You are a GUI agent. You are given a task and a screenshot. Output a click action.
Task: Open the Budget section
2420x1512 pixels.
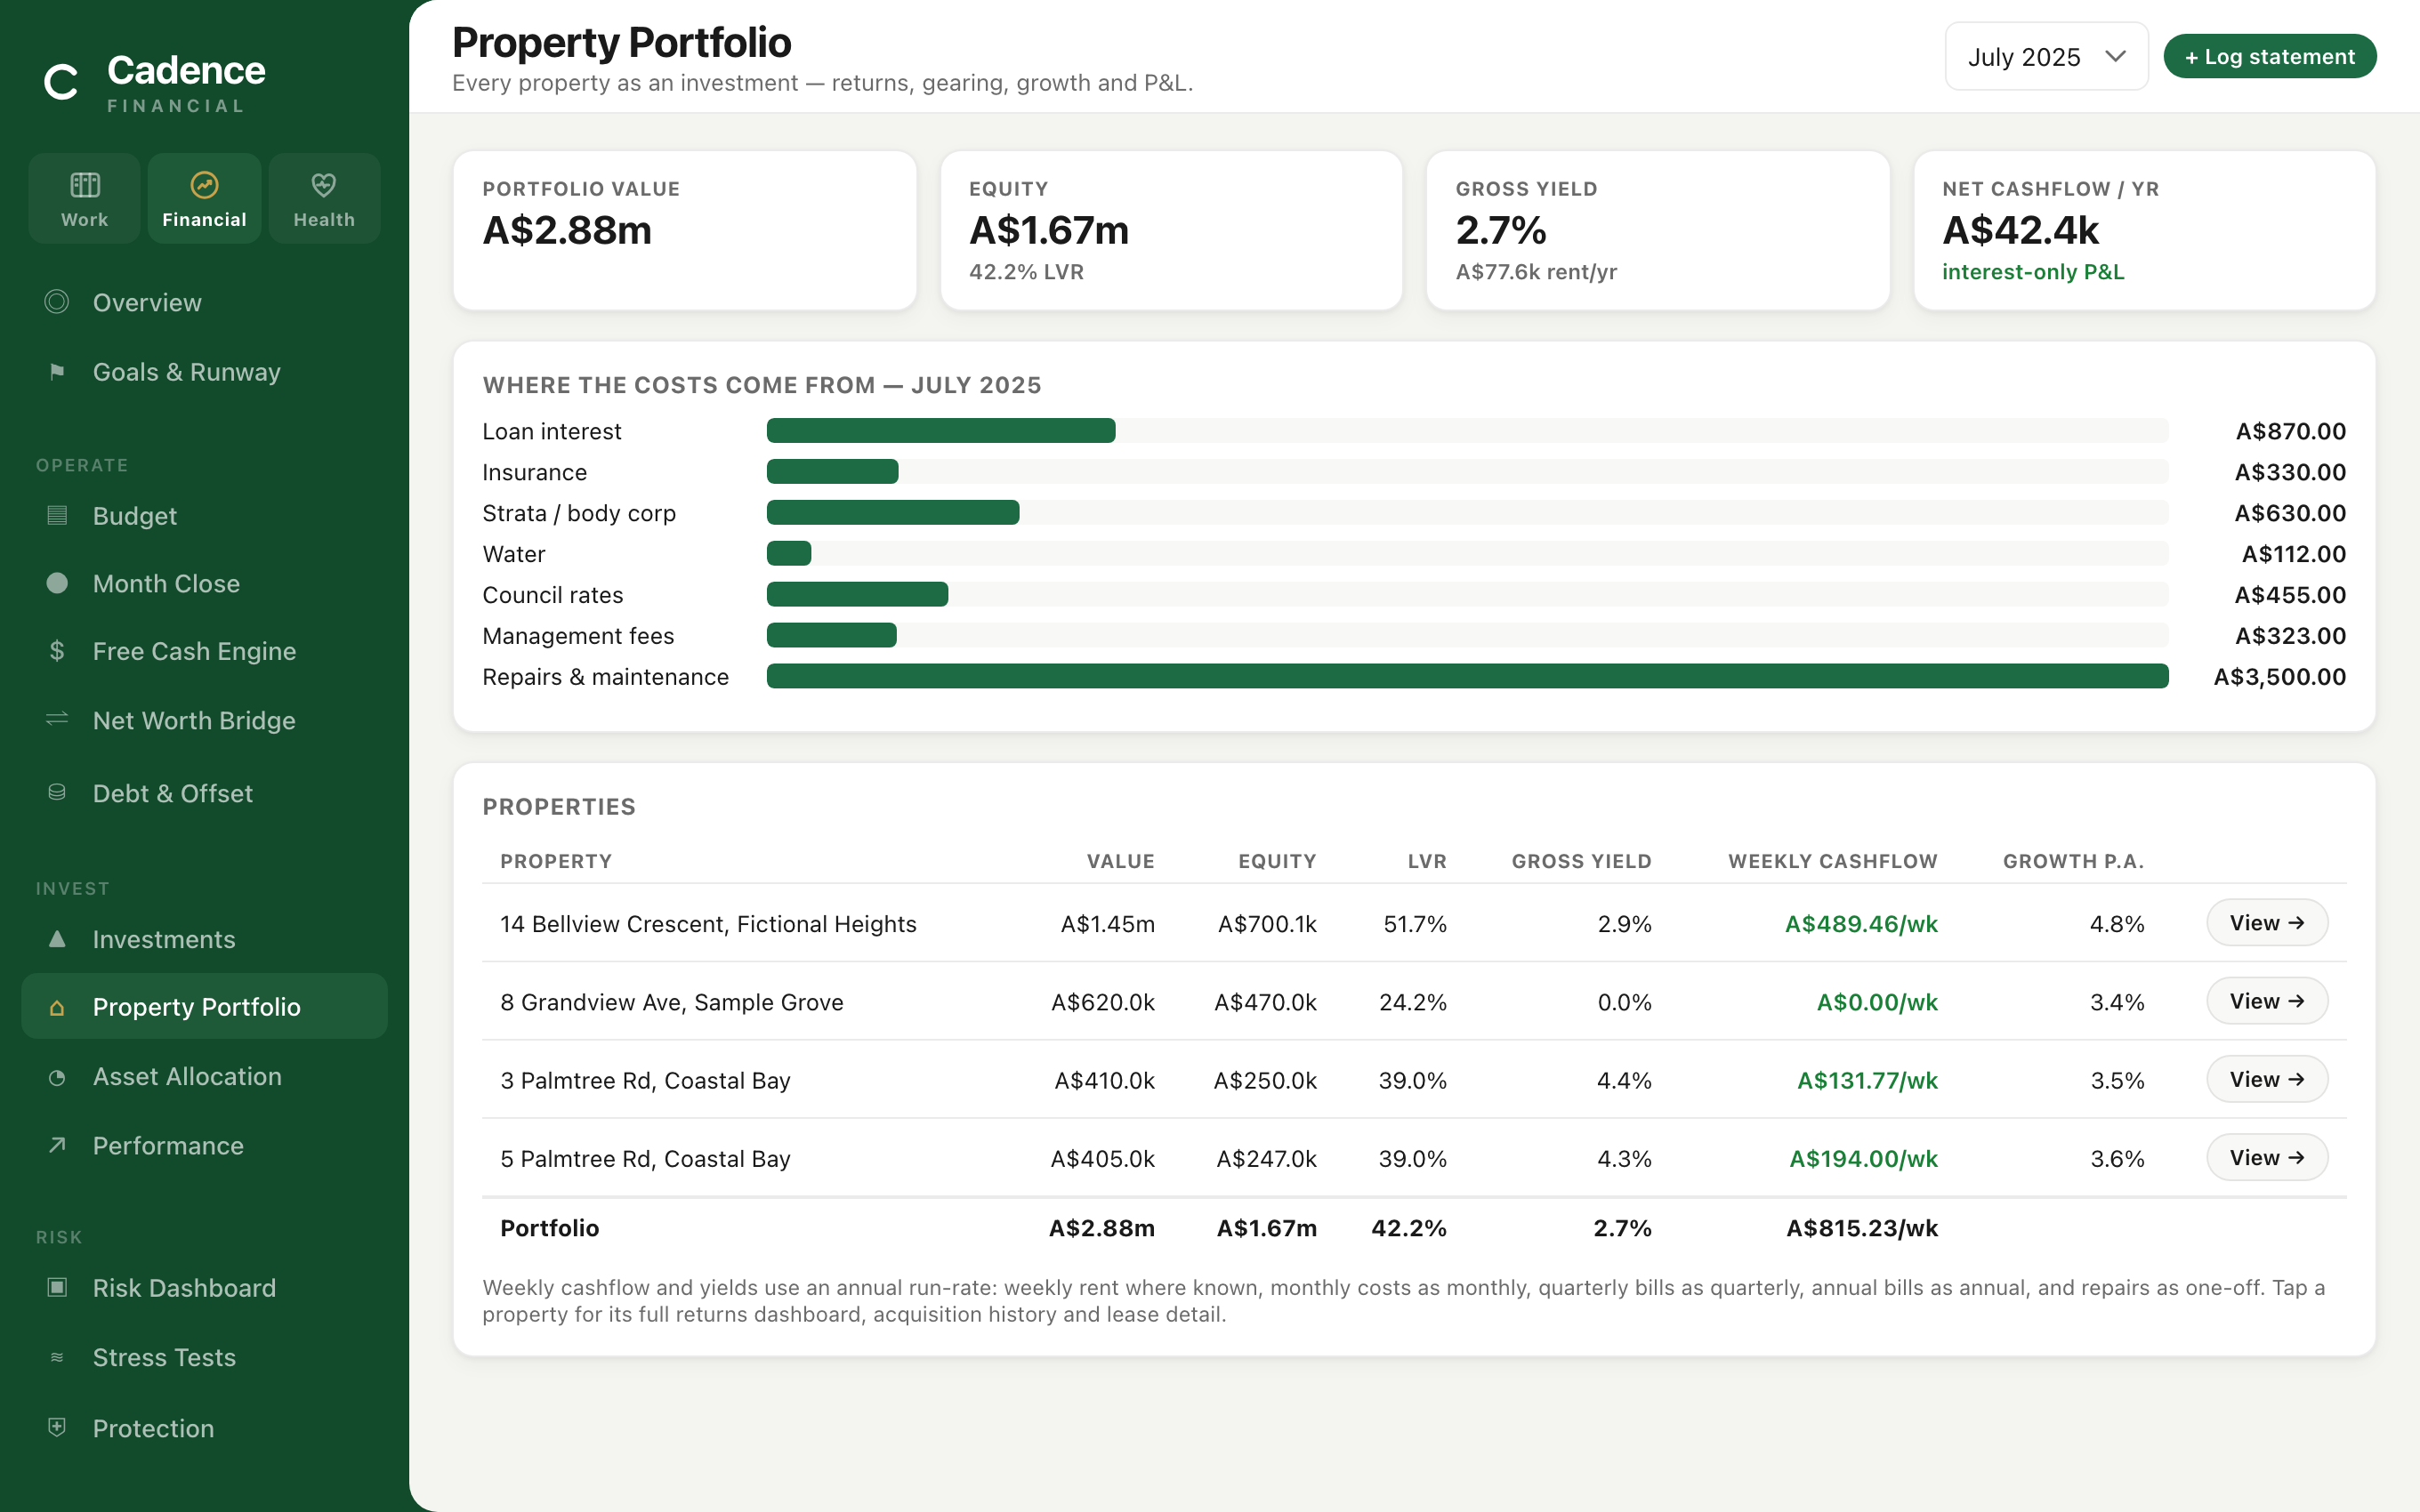pyautogui.click(x=204, y=515)
